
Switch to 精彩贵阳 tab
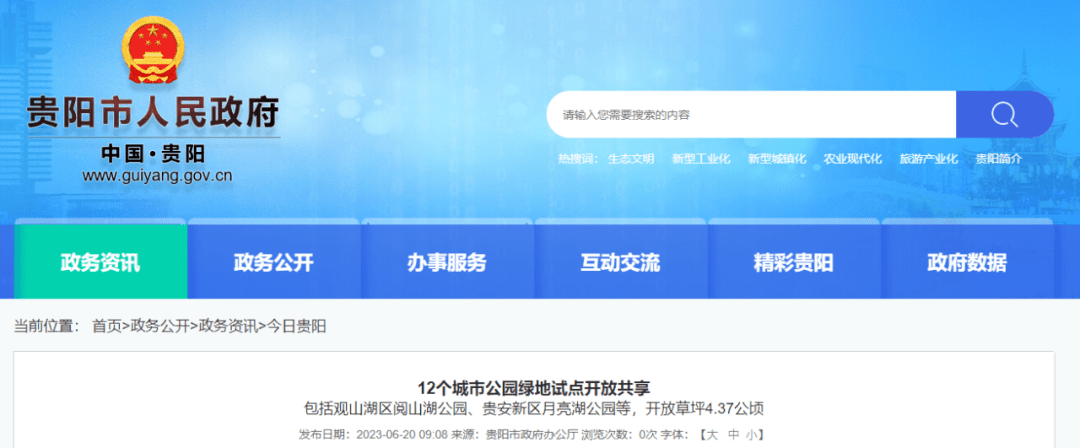[x=793, y=262]
